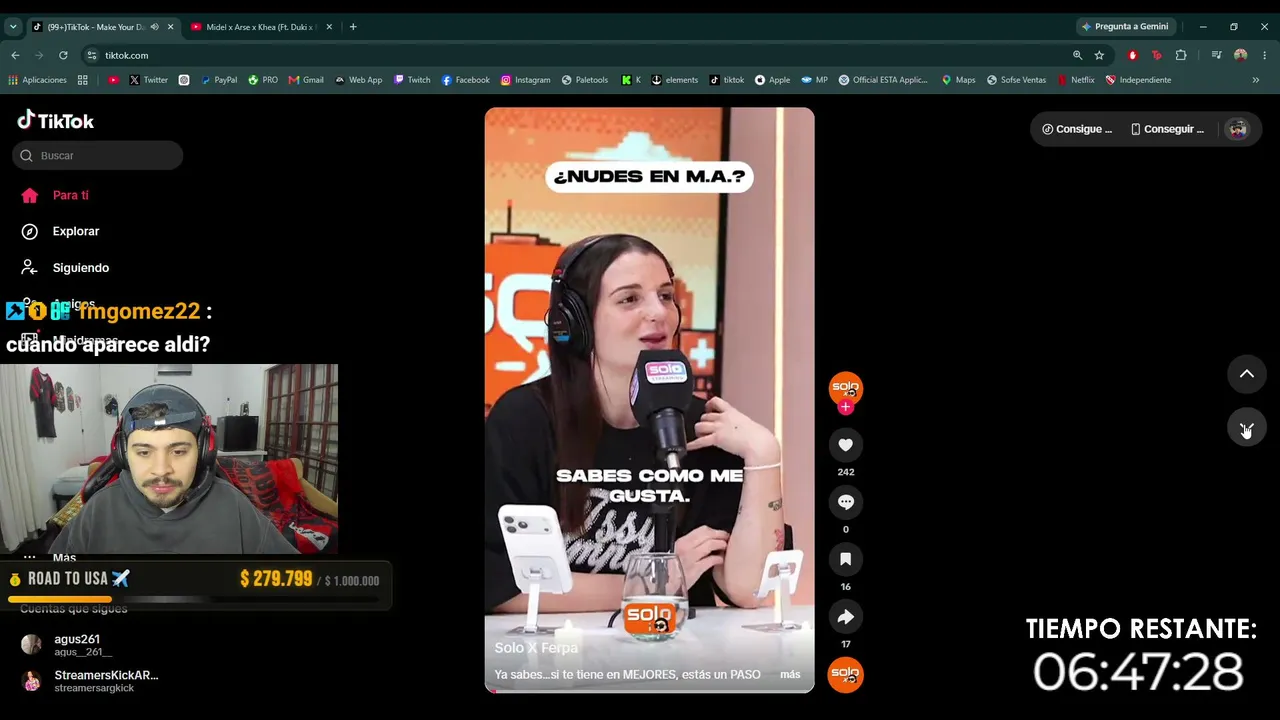
Task: Close the Midel x Arse x Khea tab
Action: [329, 27]
